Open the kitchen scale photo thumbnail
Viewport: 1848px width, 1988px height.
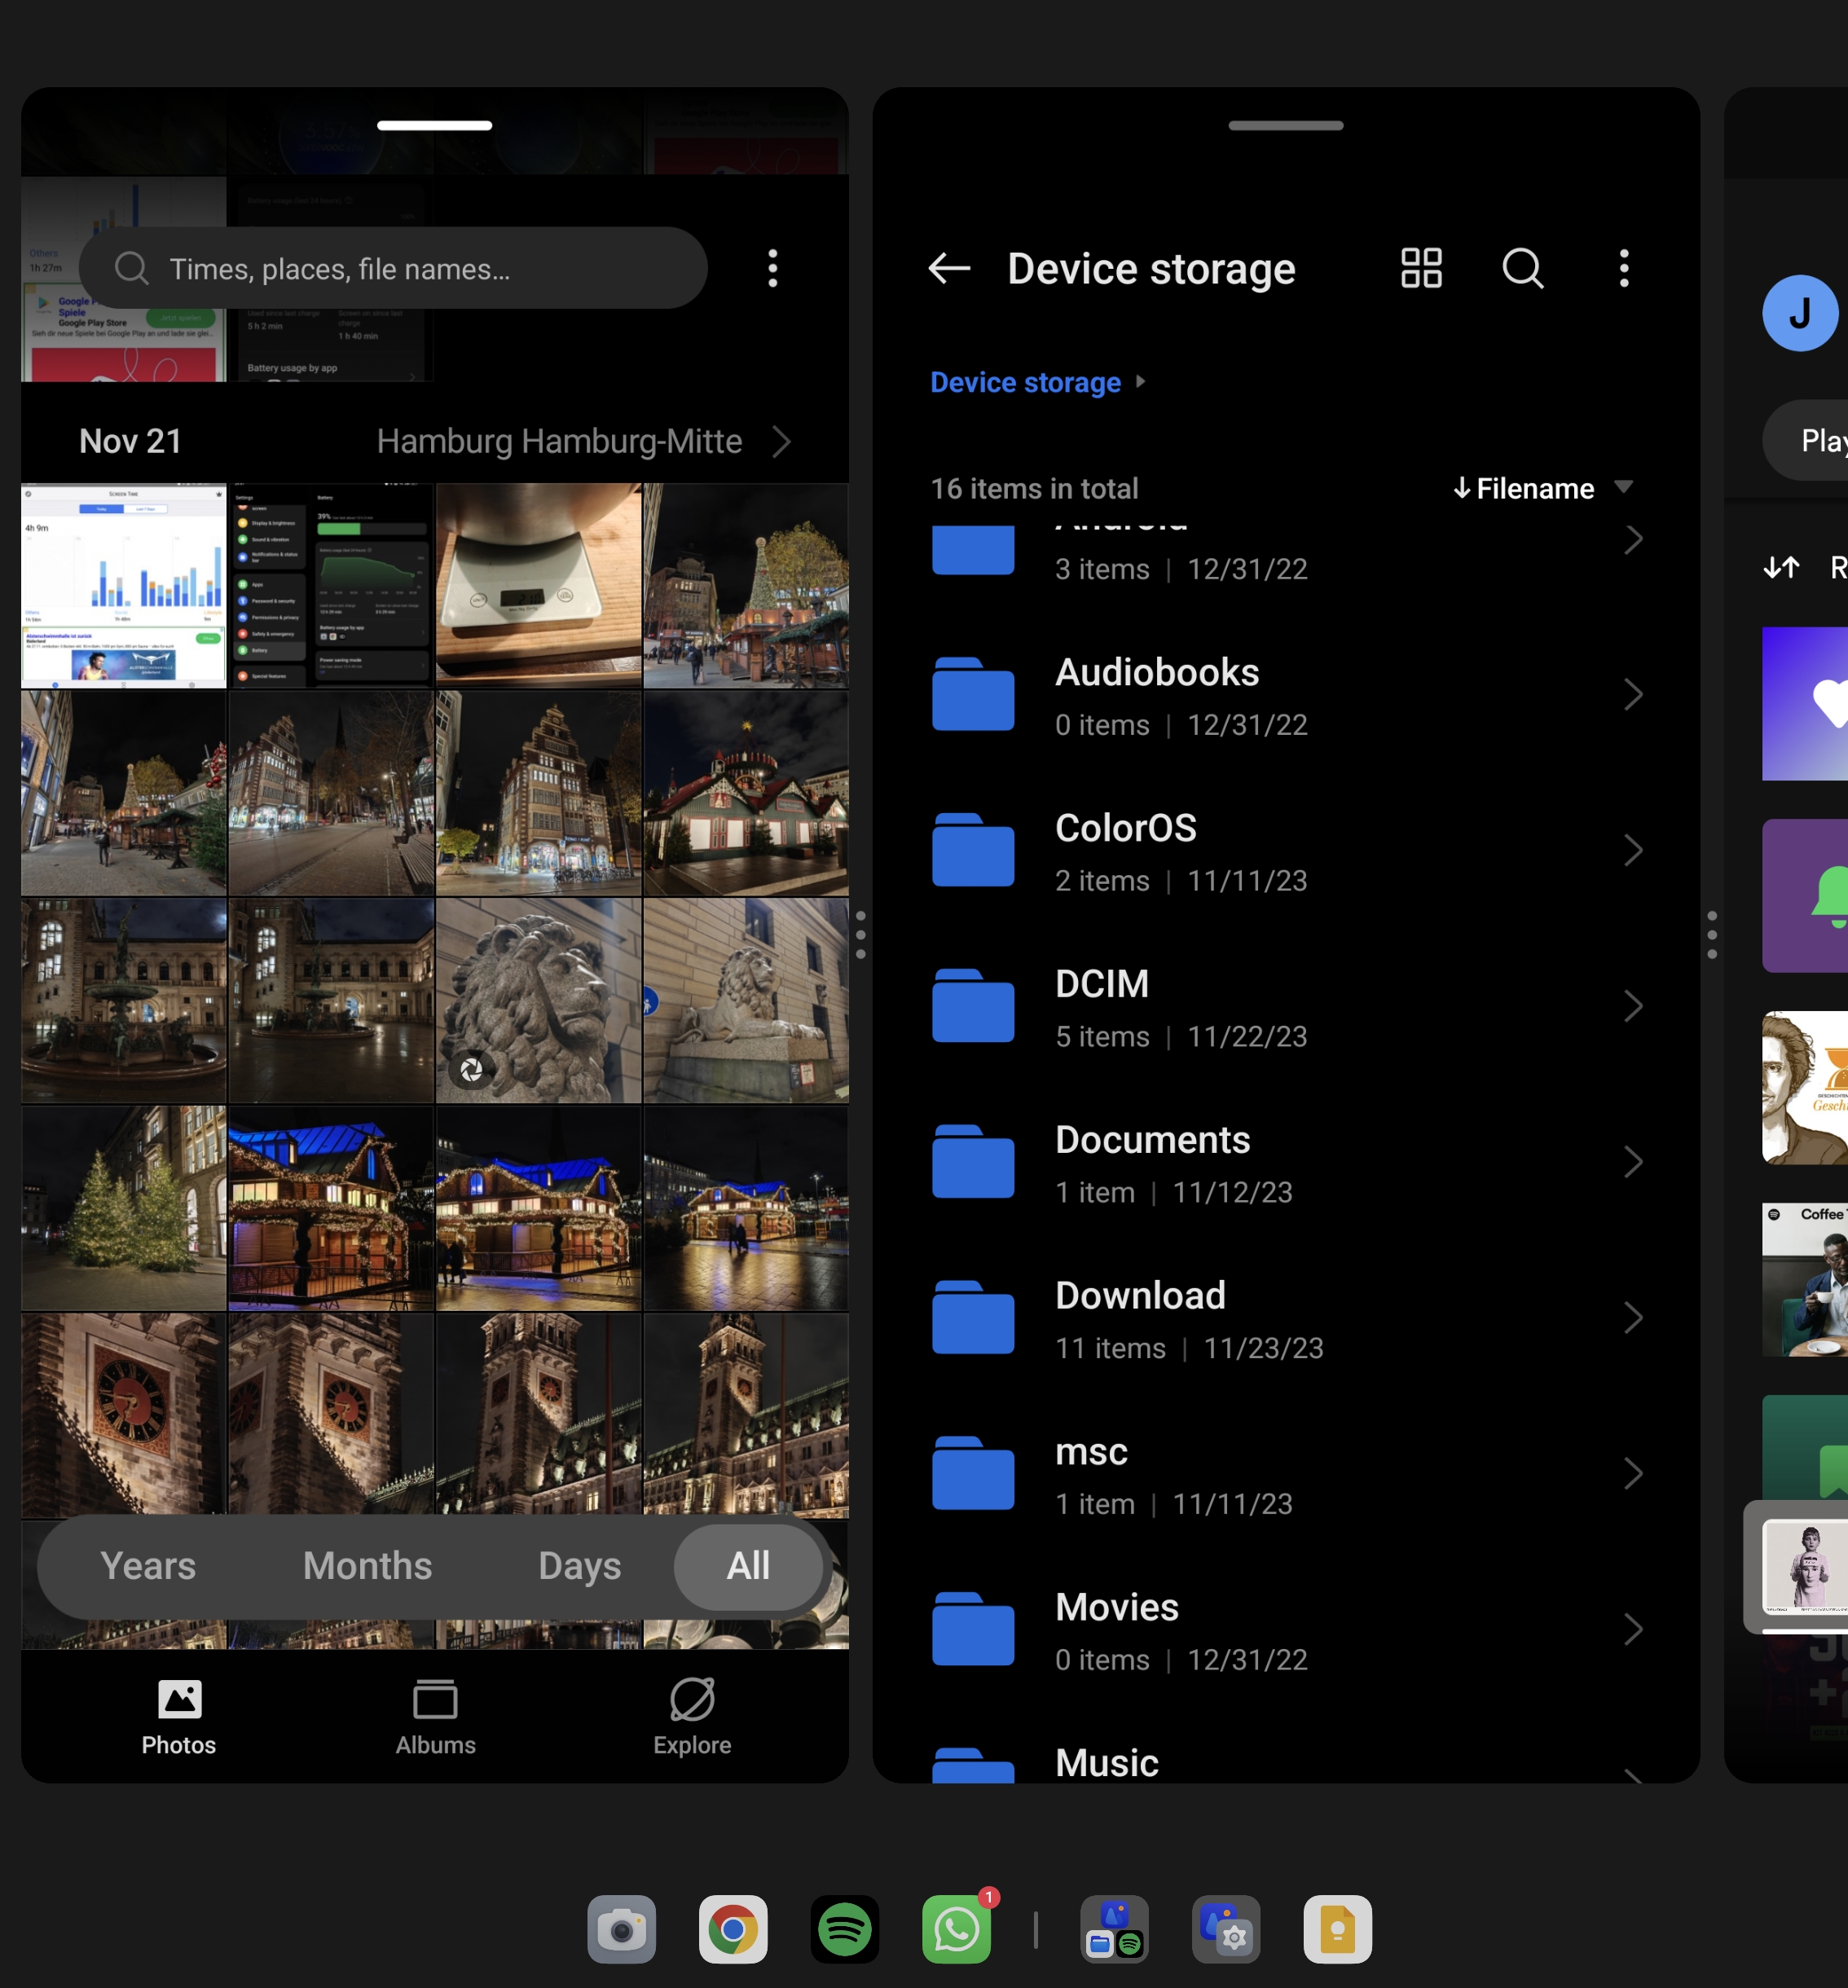click(539, 586)
